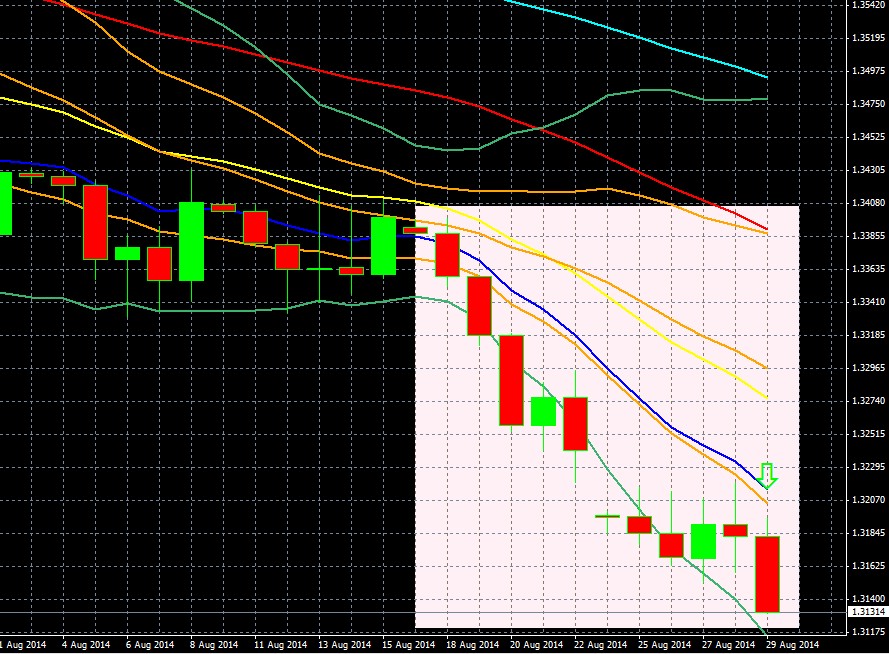Image resolution: width=889 pixels, height=654 pixels.
Task: Click the current price label 1.31314
Action: (864, 611)
